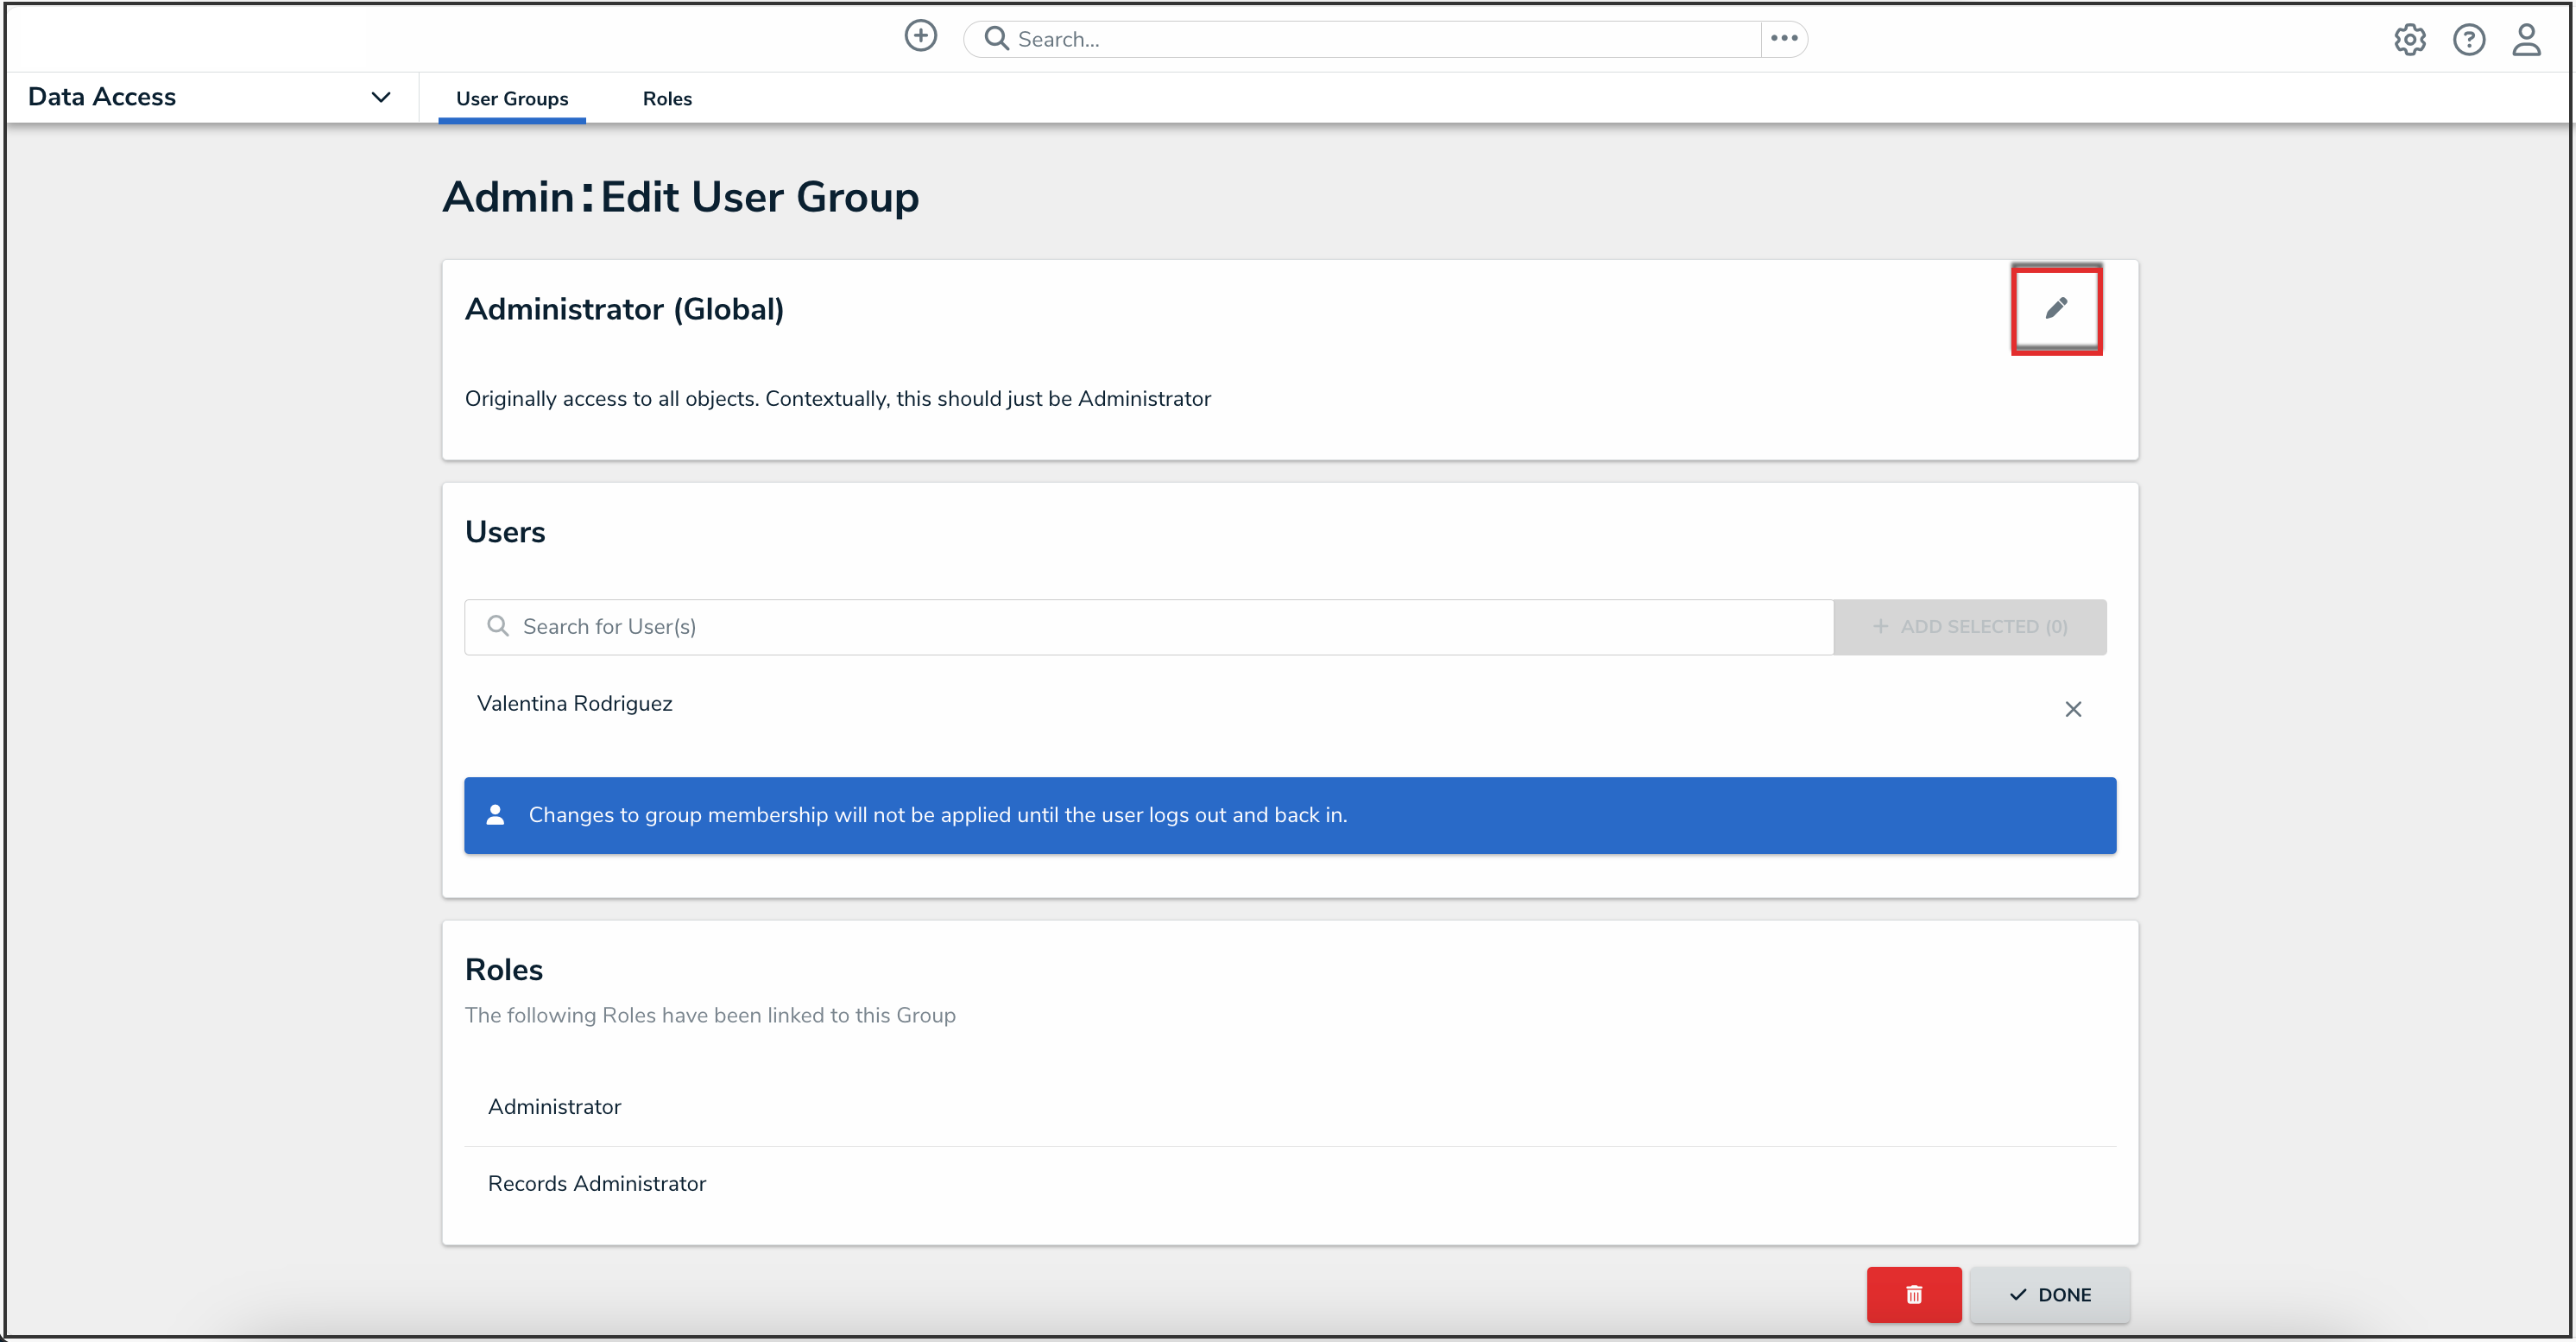Click the Add Selected (0) button
This screenshot has height=1342, width=2576.
[x=1969, y=627]
